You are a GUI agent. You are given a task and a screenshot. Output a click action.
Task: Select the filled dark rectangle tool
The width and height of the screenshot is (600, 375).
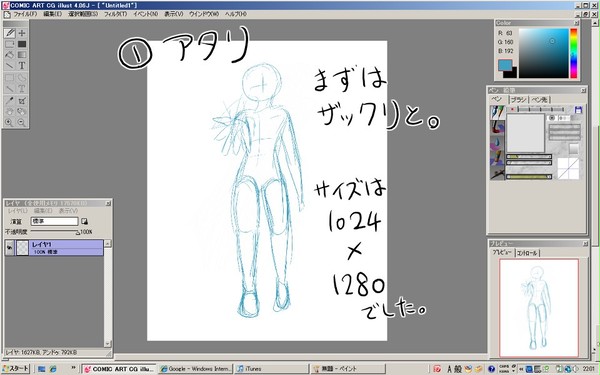coord(22,44)
